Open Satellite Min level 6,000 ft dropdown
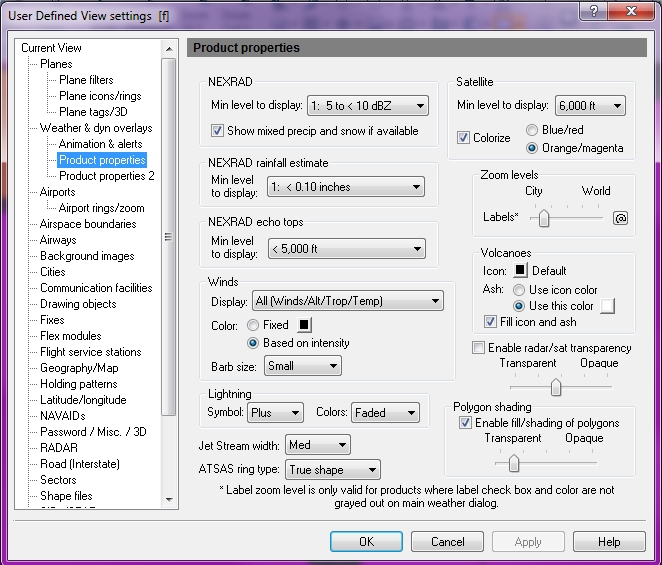The height and width of the screenshot is (565, 662). (590, 106)
